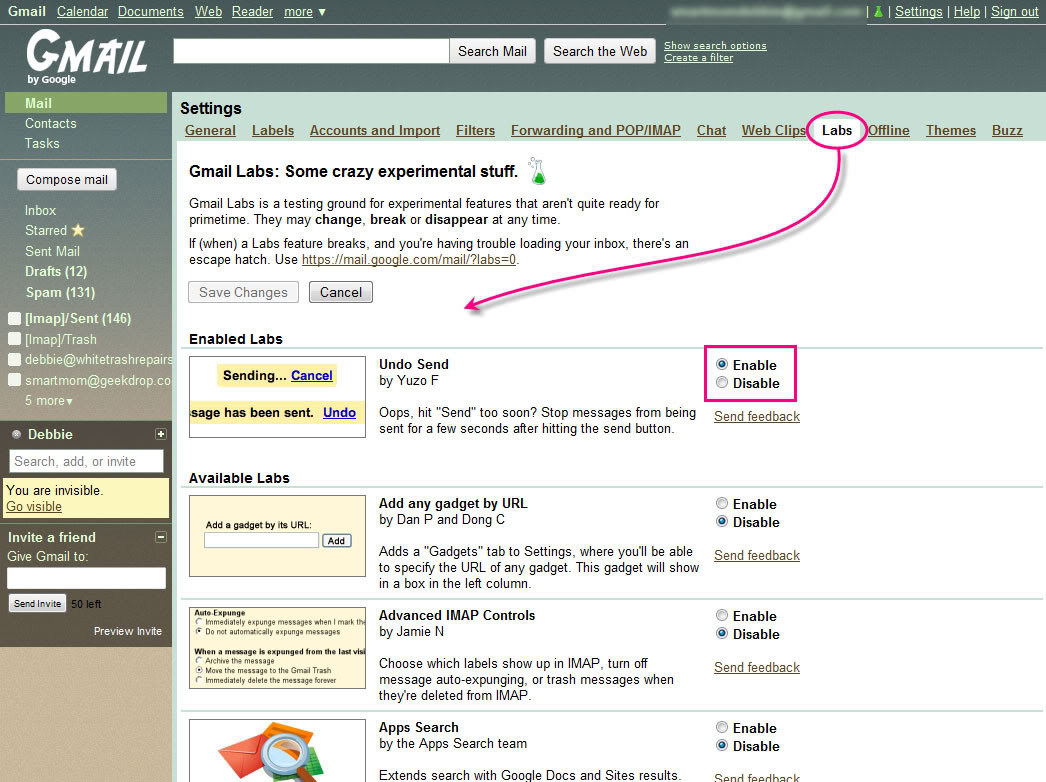Viewport: 1046px width, 782px height.
Task: Open the Offline settings tab
Action: [889, 131]
